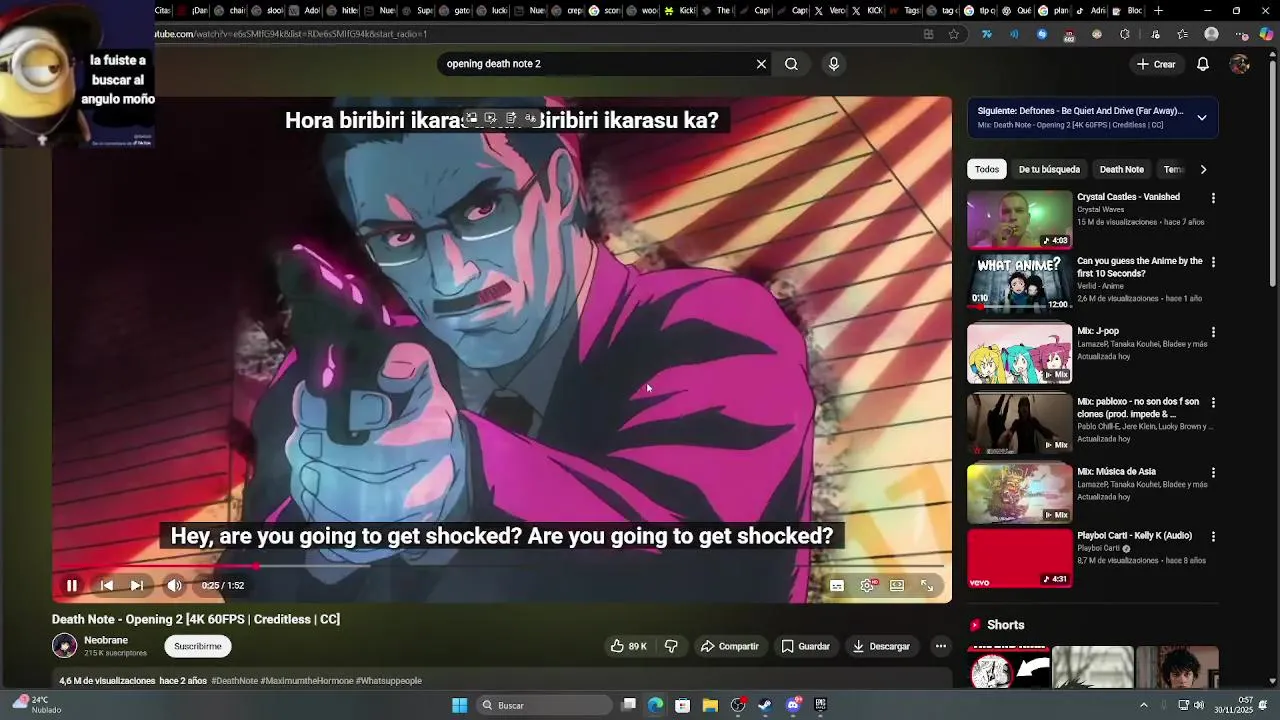The width and height of the screenshot is (1280, 720).
Task: Mute the video volume speaker icon
Action: [174, 586]
